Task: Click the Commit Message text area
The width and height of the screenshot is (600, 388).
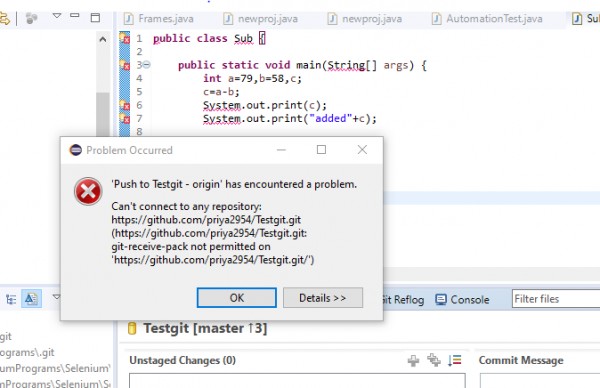Action: coord(540,381)
